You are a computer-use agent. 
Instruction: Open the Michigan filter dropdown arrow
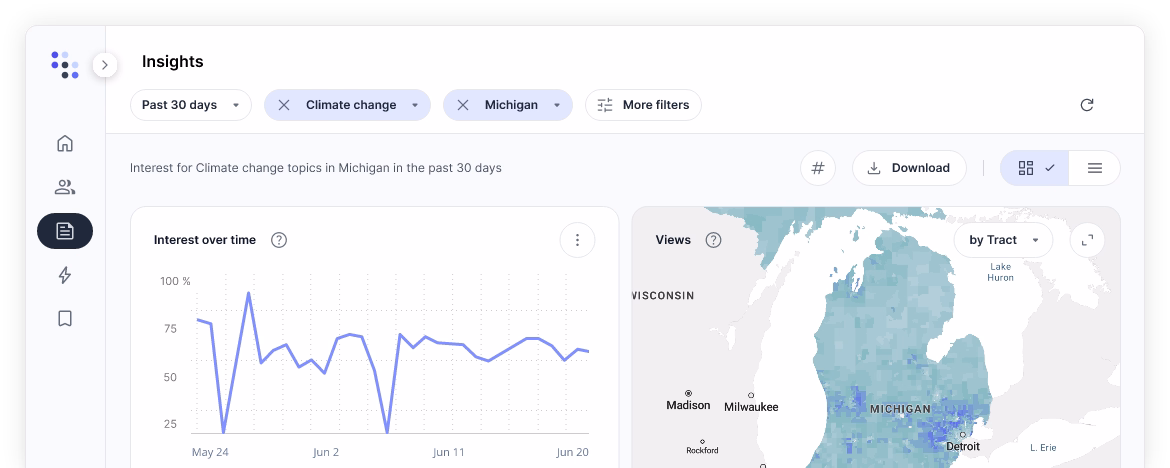557,105
